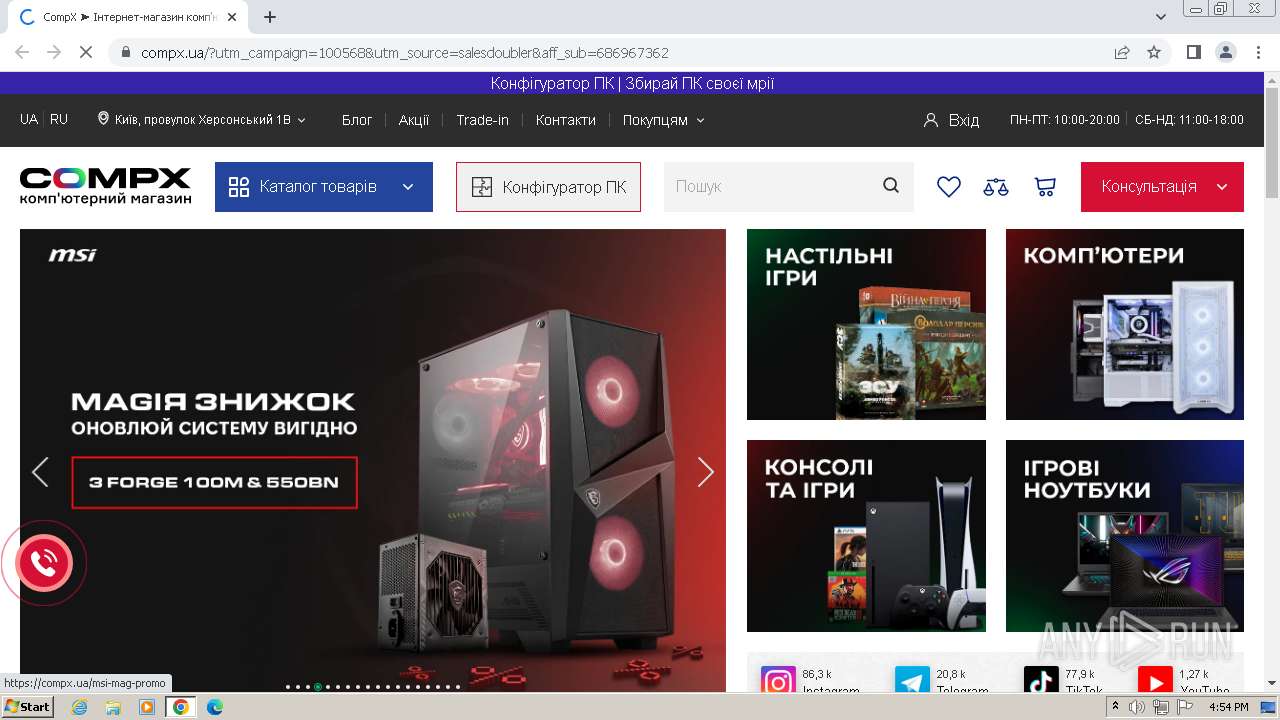Select the active green carousel dot

[318, 687]
